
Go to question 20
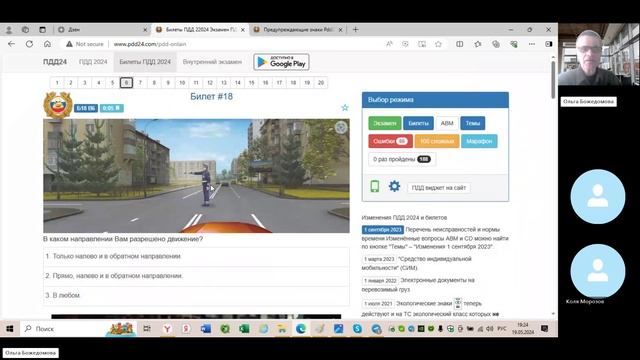tap(321, 83)
